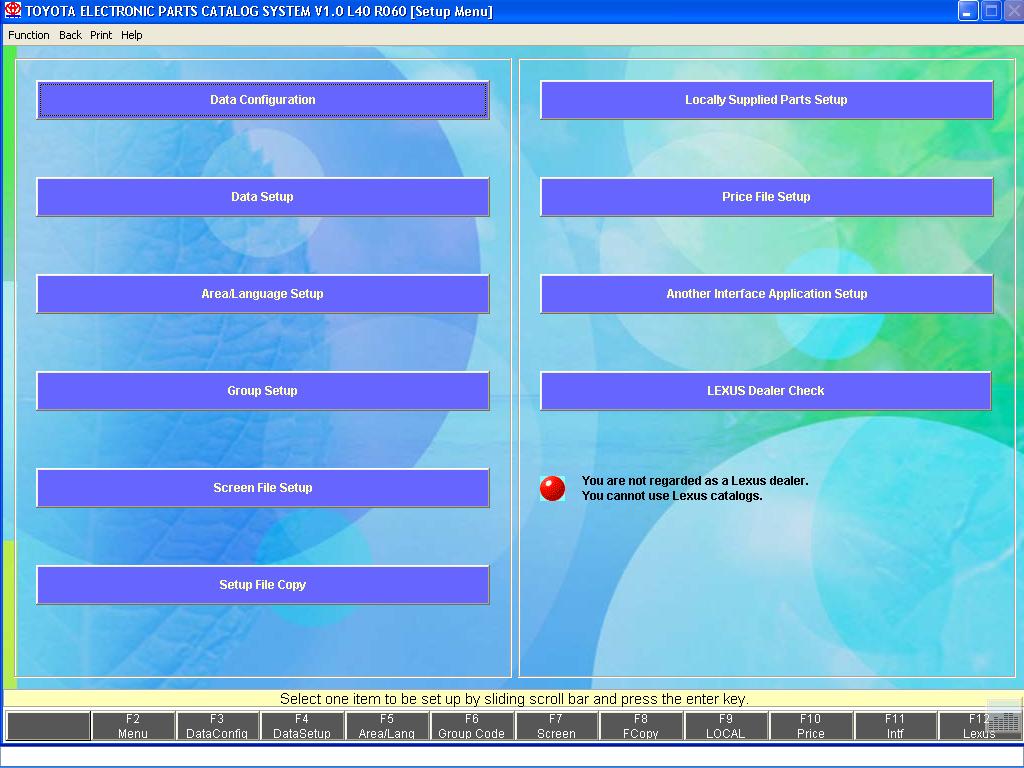Click the Toyota logo icon in title bar

point(12,11)
